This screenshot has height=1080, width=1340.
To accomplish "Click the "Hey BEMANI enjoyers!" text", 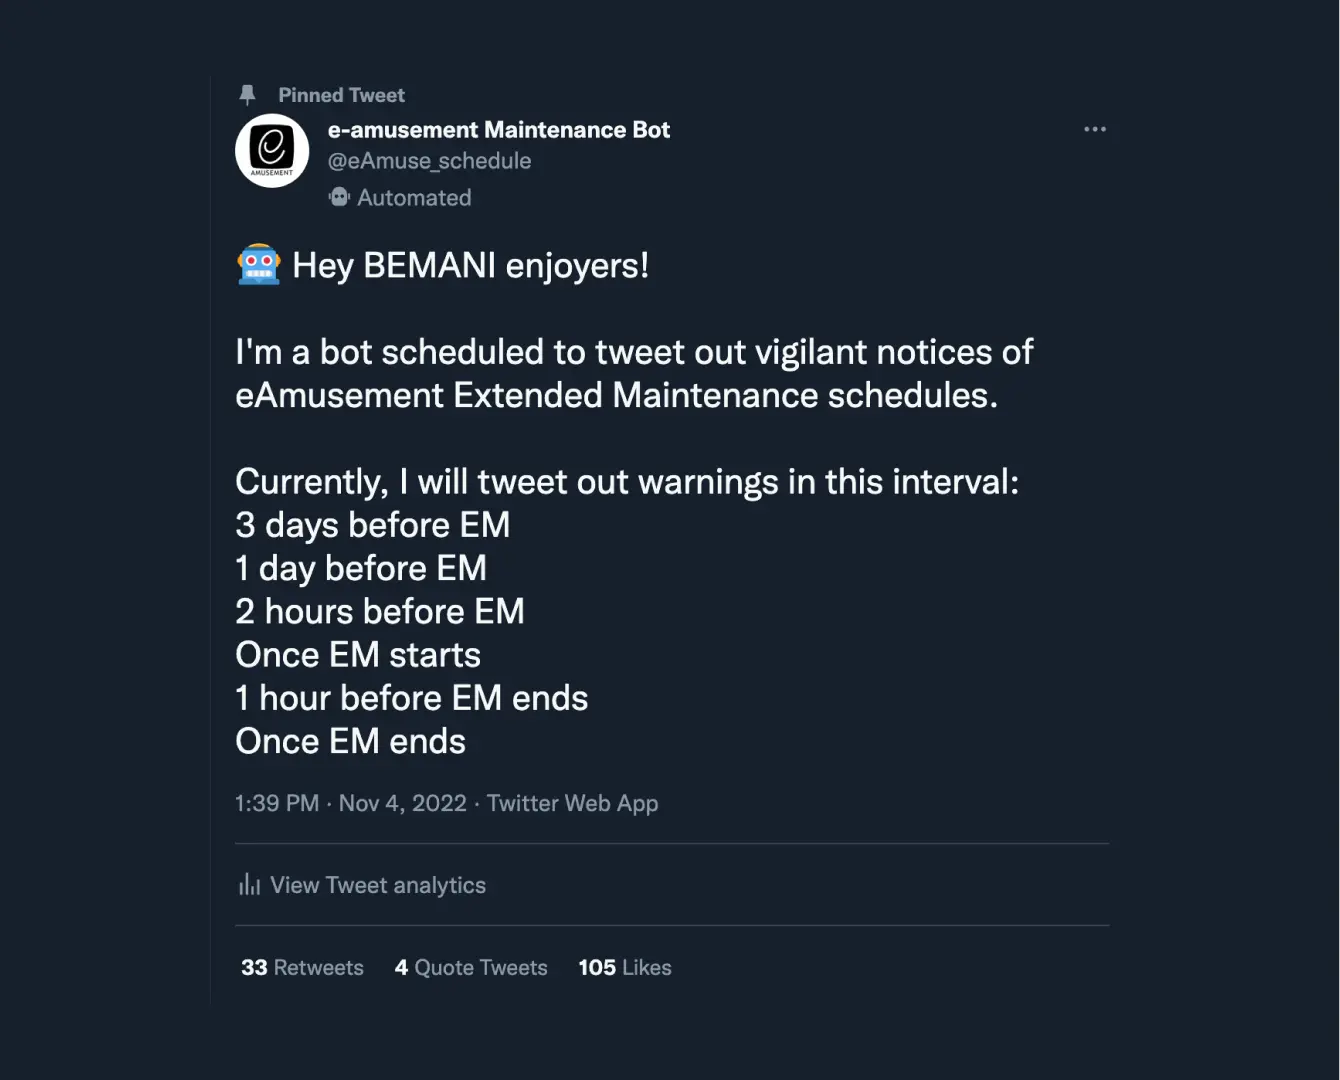I will [x=470, y=266].
